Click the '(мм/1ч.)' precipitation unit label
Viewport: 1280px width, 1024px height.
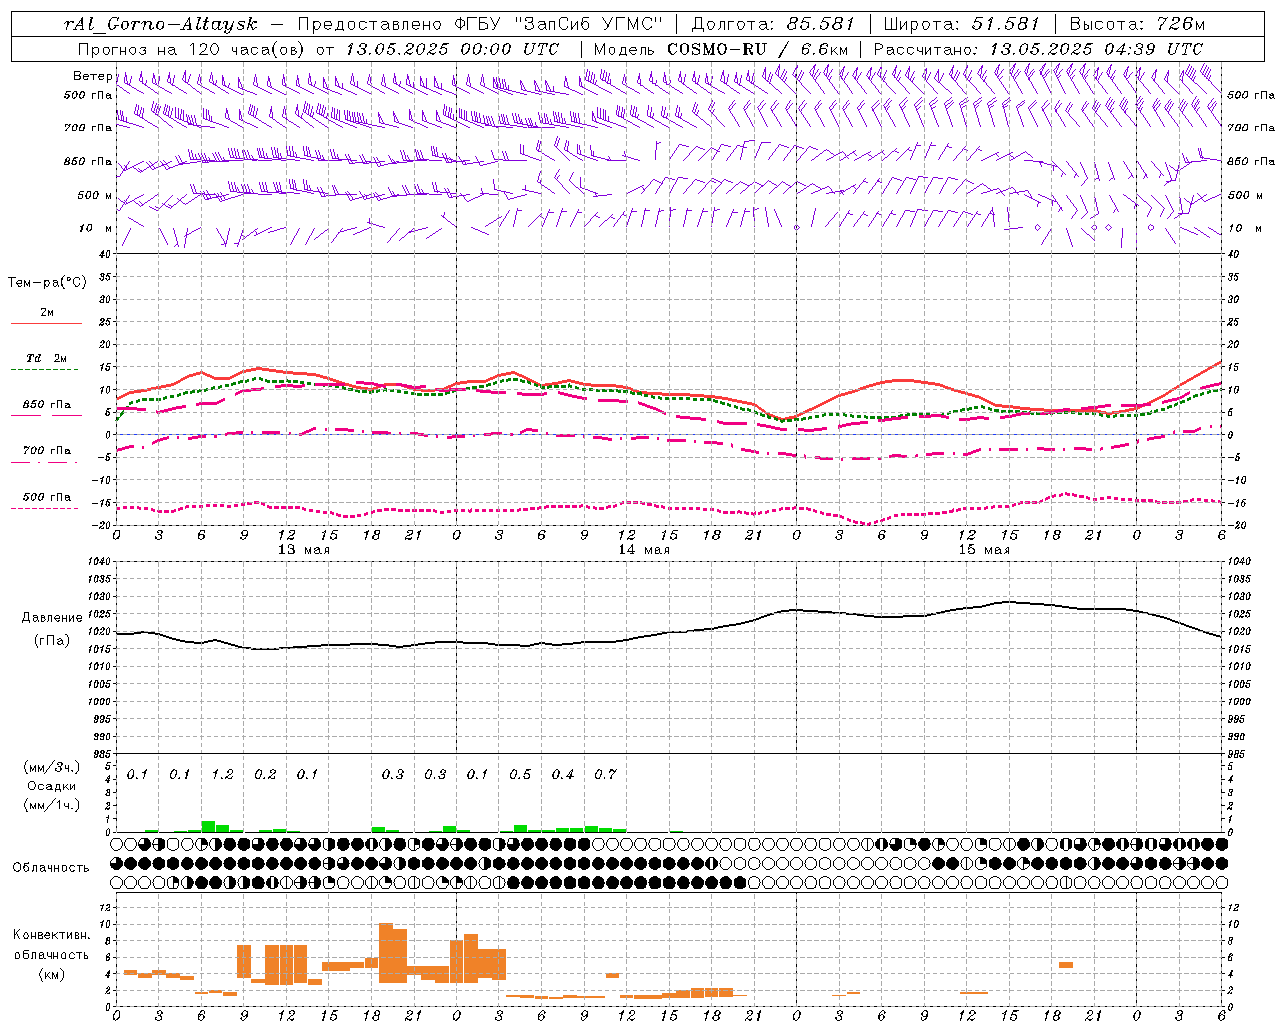click(x=51, y=805)
